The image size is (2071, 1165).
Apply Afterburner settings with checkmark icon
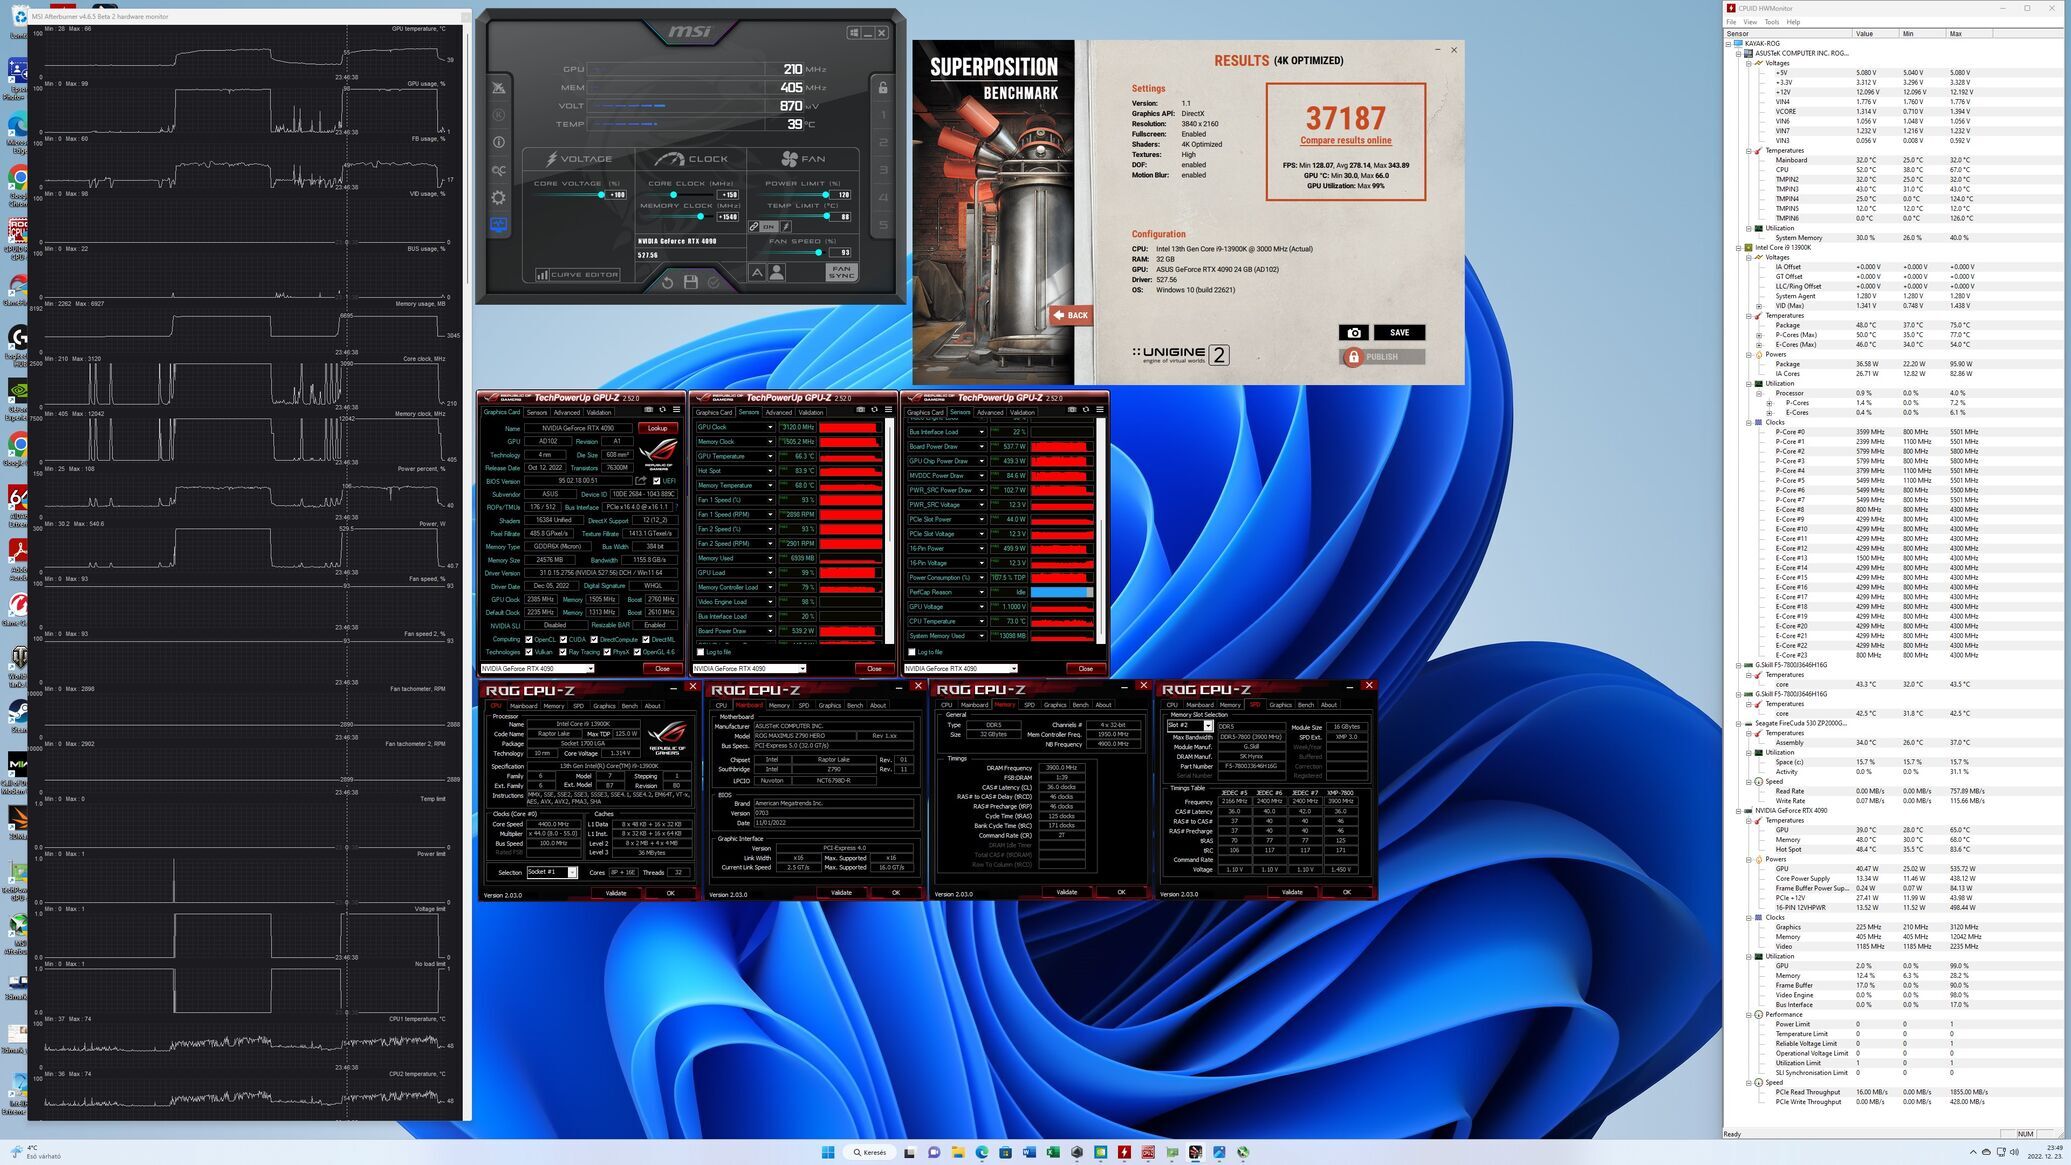click(x=713, y=283)
